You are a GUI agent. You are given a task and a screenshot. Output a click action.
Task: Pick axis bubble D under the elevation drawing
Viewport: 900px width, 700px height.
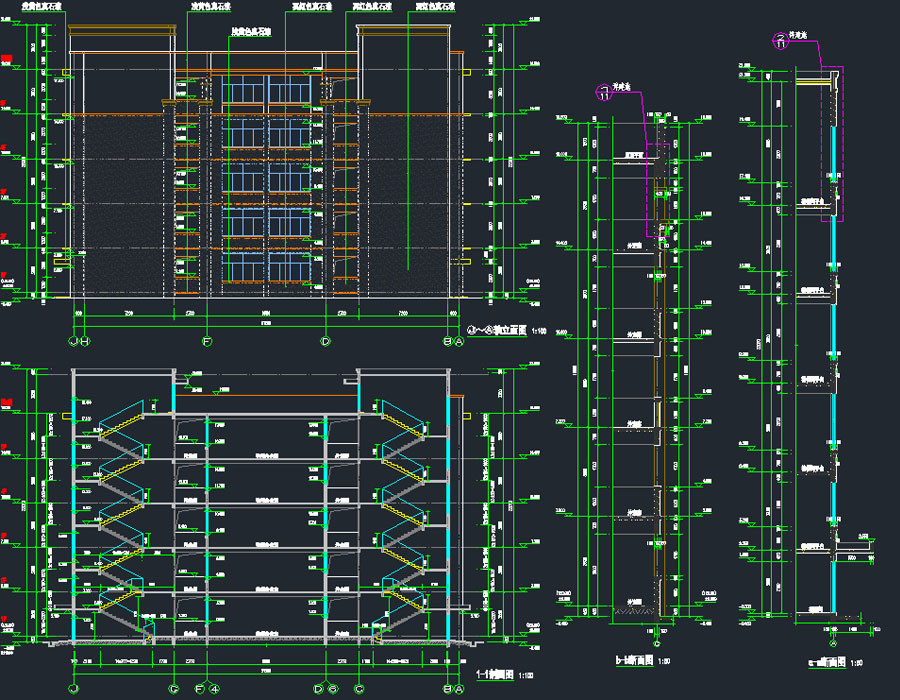coord(325,341)
